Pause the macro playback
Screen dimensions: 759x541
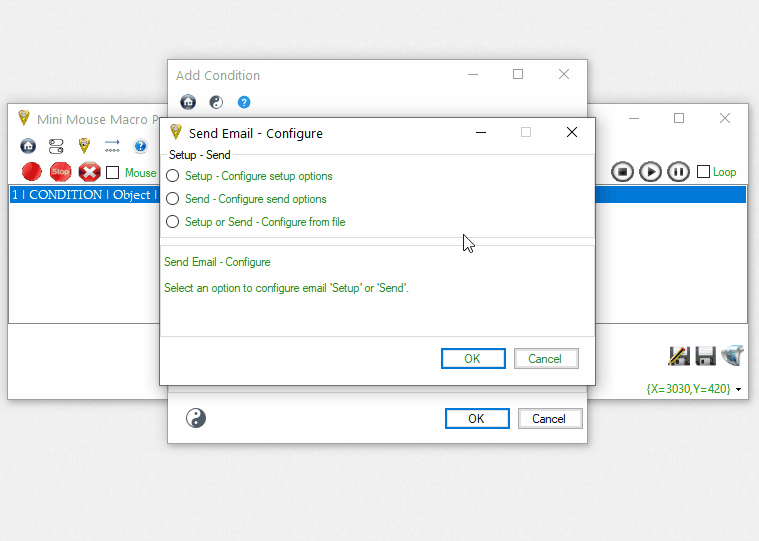[678, 172]
